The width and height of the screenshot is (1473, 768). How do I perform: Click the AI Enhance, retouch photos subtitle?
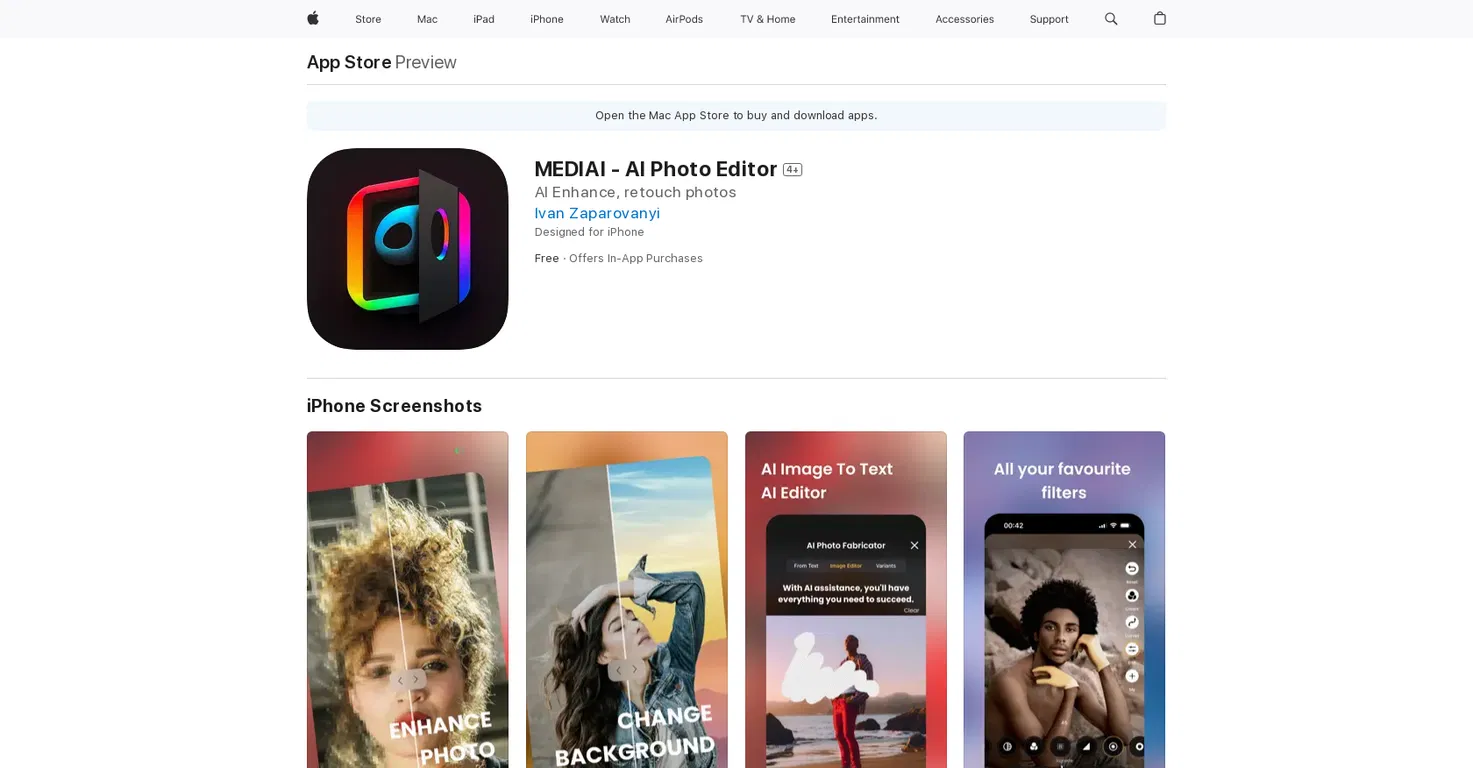tap(635, 192)
